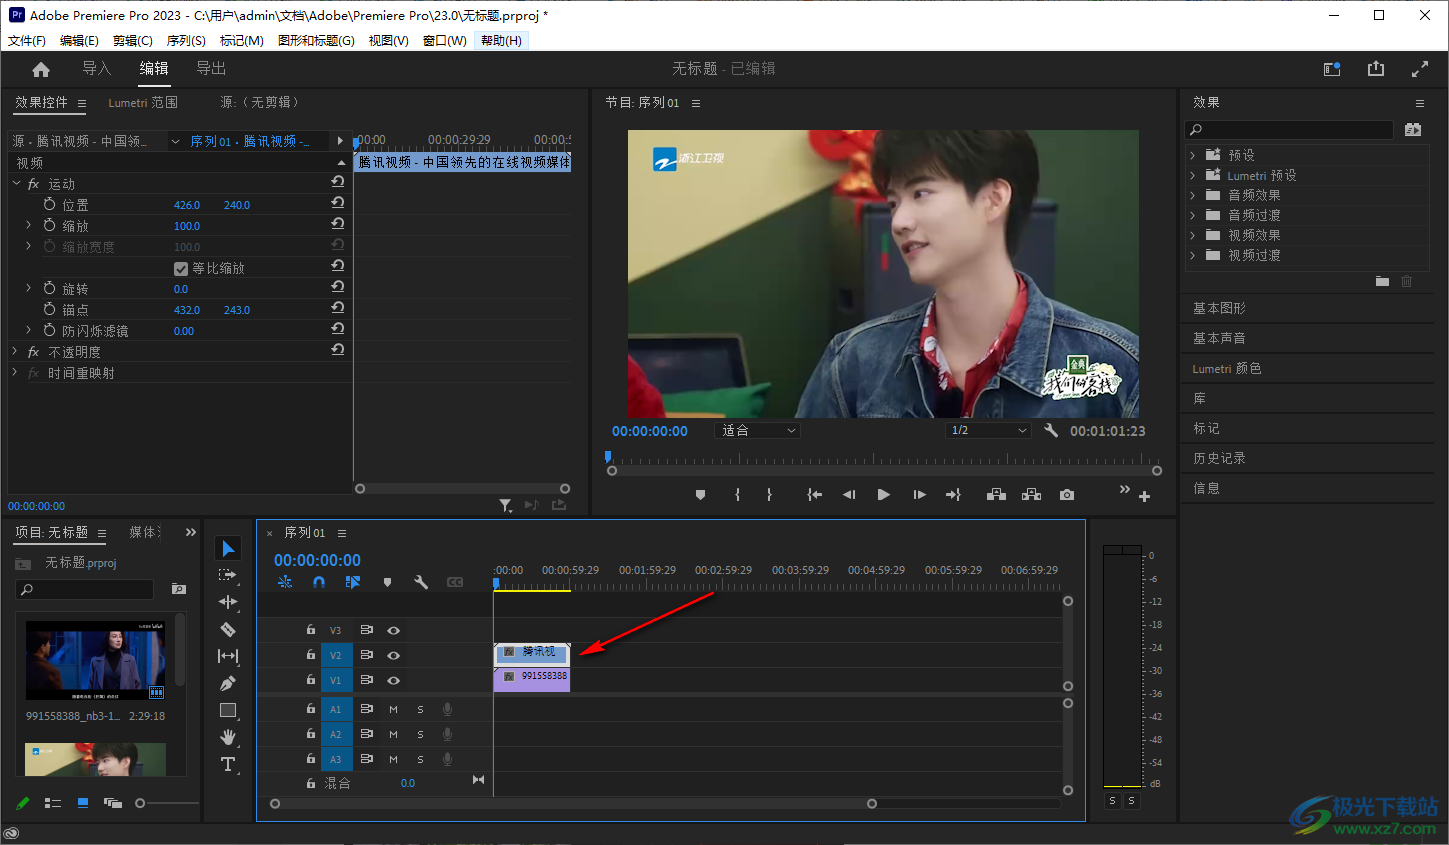Open the 序列(S) menu
Screen dimensions: 1449x845
pos(186,40)
